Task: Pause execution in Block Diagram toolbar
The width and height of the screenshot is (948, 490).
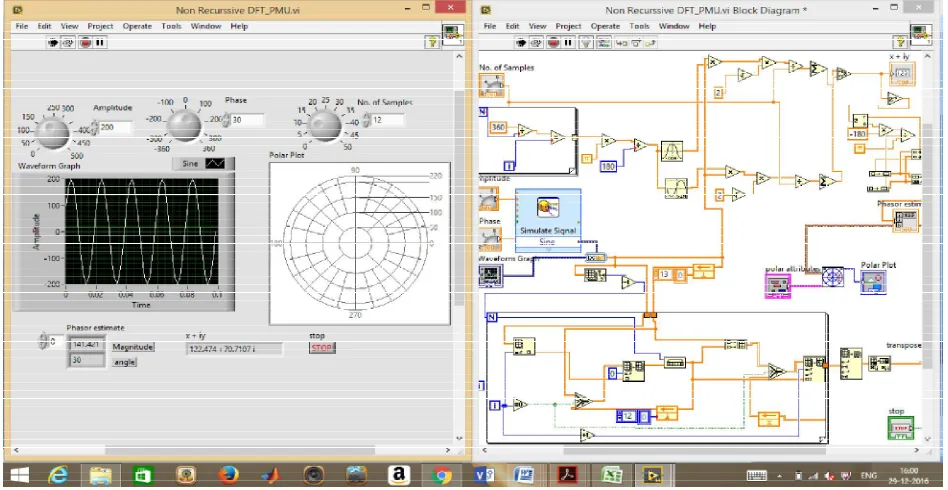Action: [x=568, y=43]
